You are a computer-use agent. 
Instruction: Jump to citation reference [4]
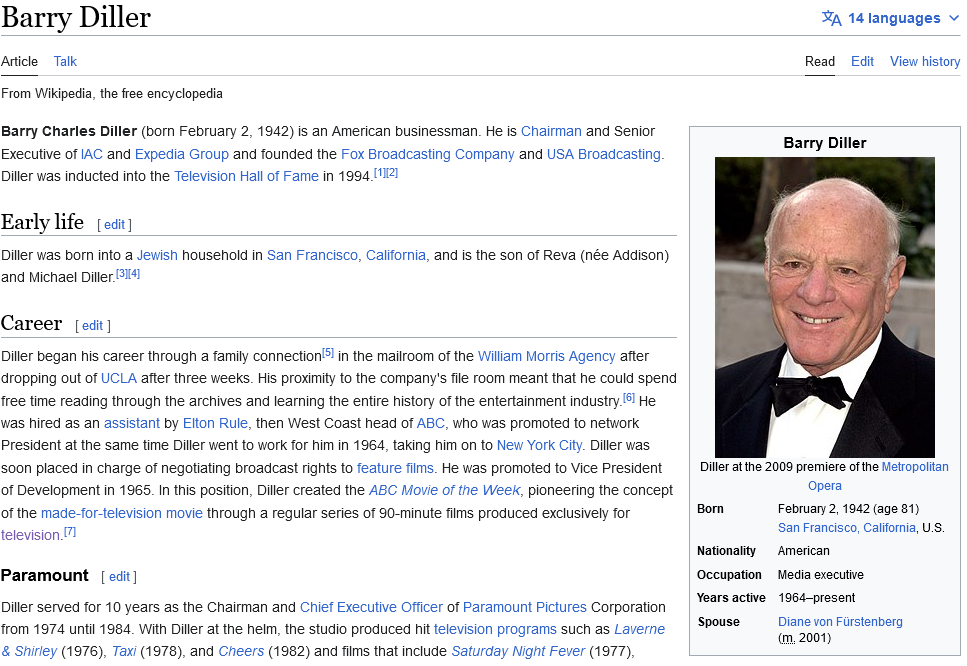(134, 273)
